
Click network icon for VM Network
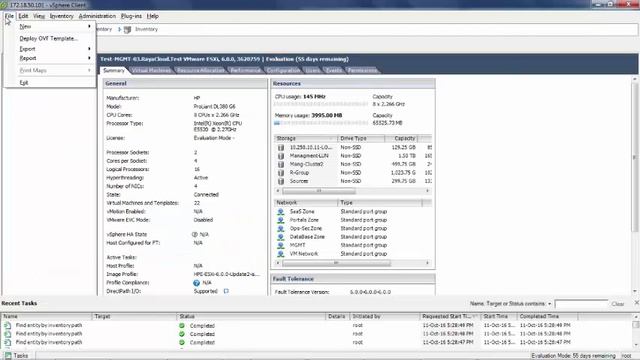[x=281, y=254]
